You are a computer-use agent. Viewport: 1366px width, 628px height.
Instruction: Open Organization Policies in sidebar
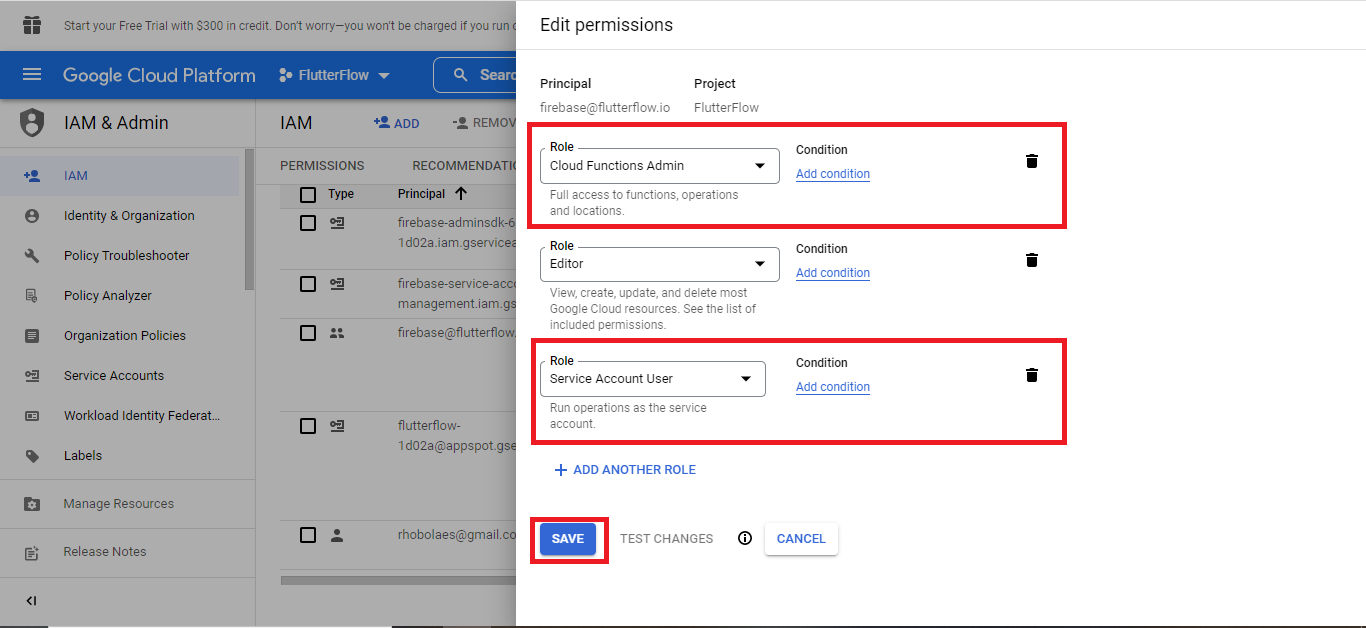click(x=120, y=336)
